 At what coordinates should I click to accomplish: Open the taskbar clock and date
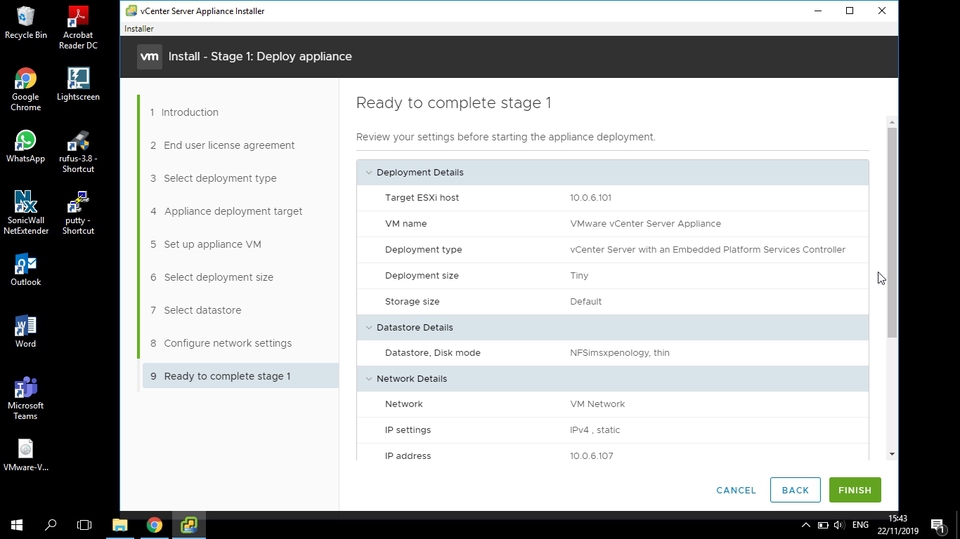coord(898,525)
